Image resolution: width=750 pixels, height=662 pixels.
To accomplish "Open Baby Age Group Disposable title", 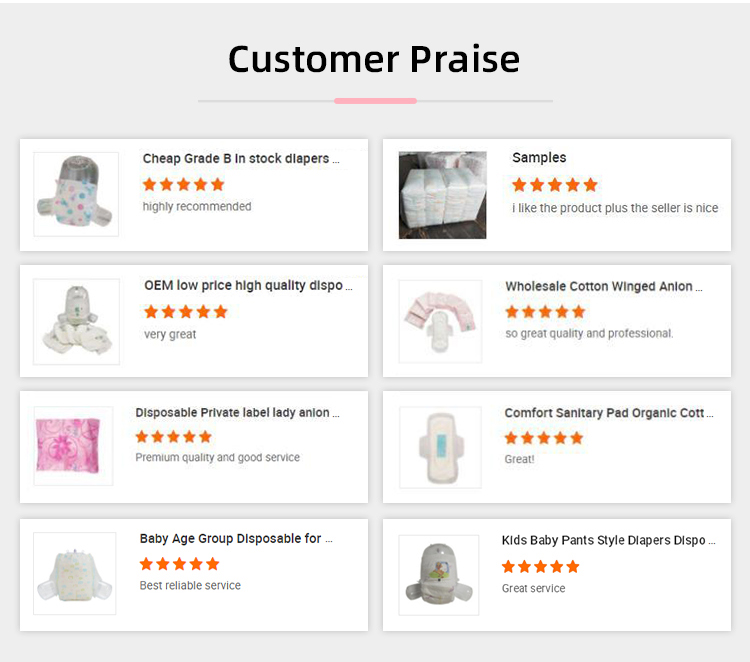I will 236,538.
